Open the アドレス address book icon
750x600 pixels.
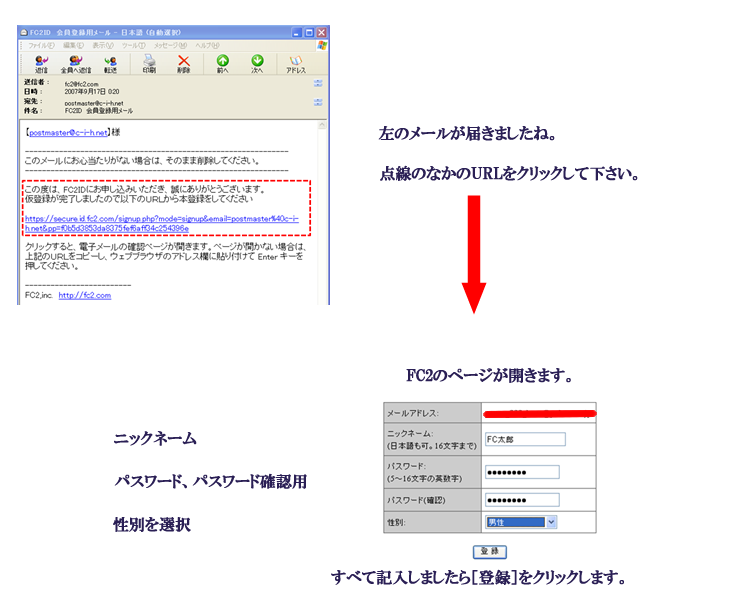[296, 64]
